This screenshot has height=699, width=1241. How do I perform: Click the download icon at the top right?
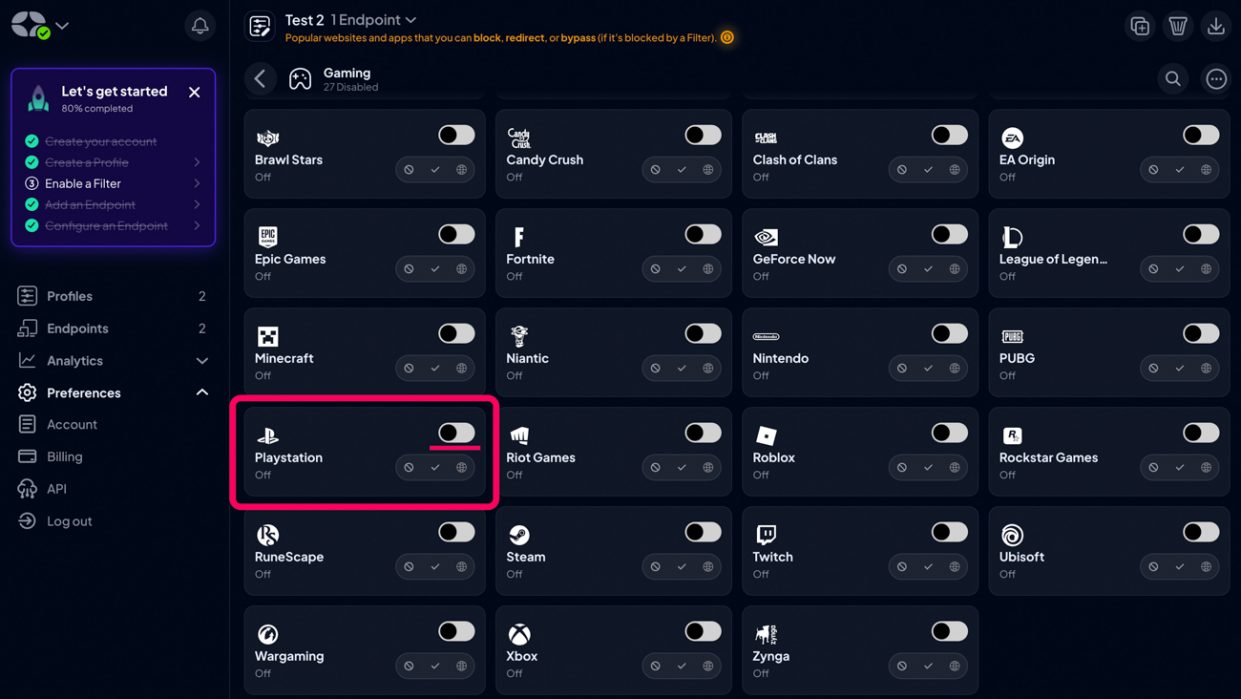[1216, 26]
